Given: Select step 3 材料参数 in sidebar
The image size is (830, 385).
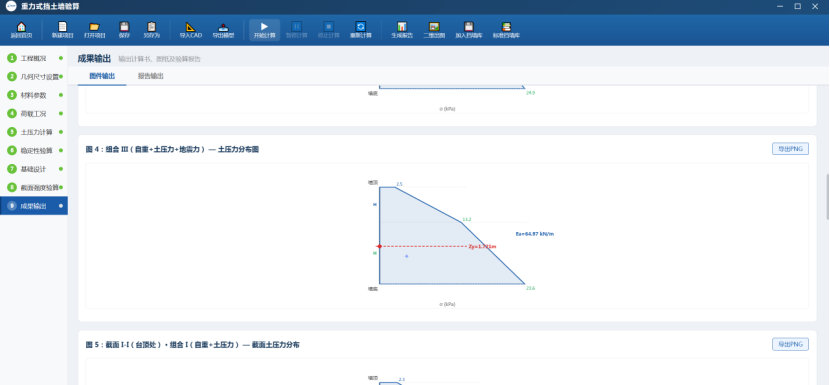Looking at the screenshot, I should (34, 95).
